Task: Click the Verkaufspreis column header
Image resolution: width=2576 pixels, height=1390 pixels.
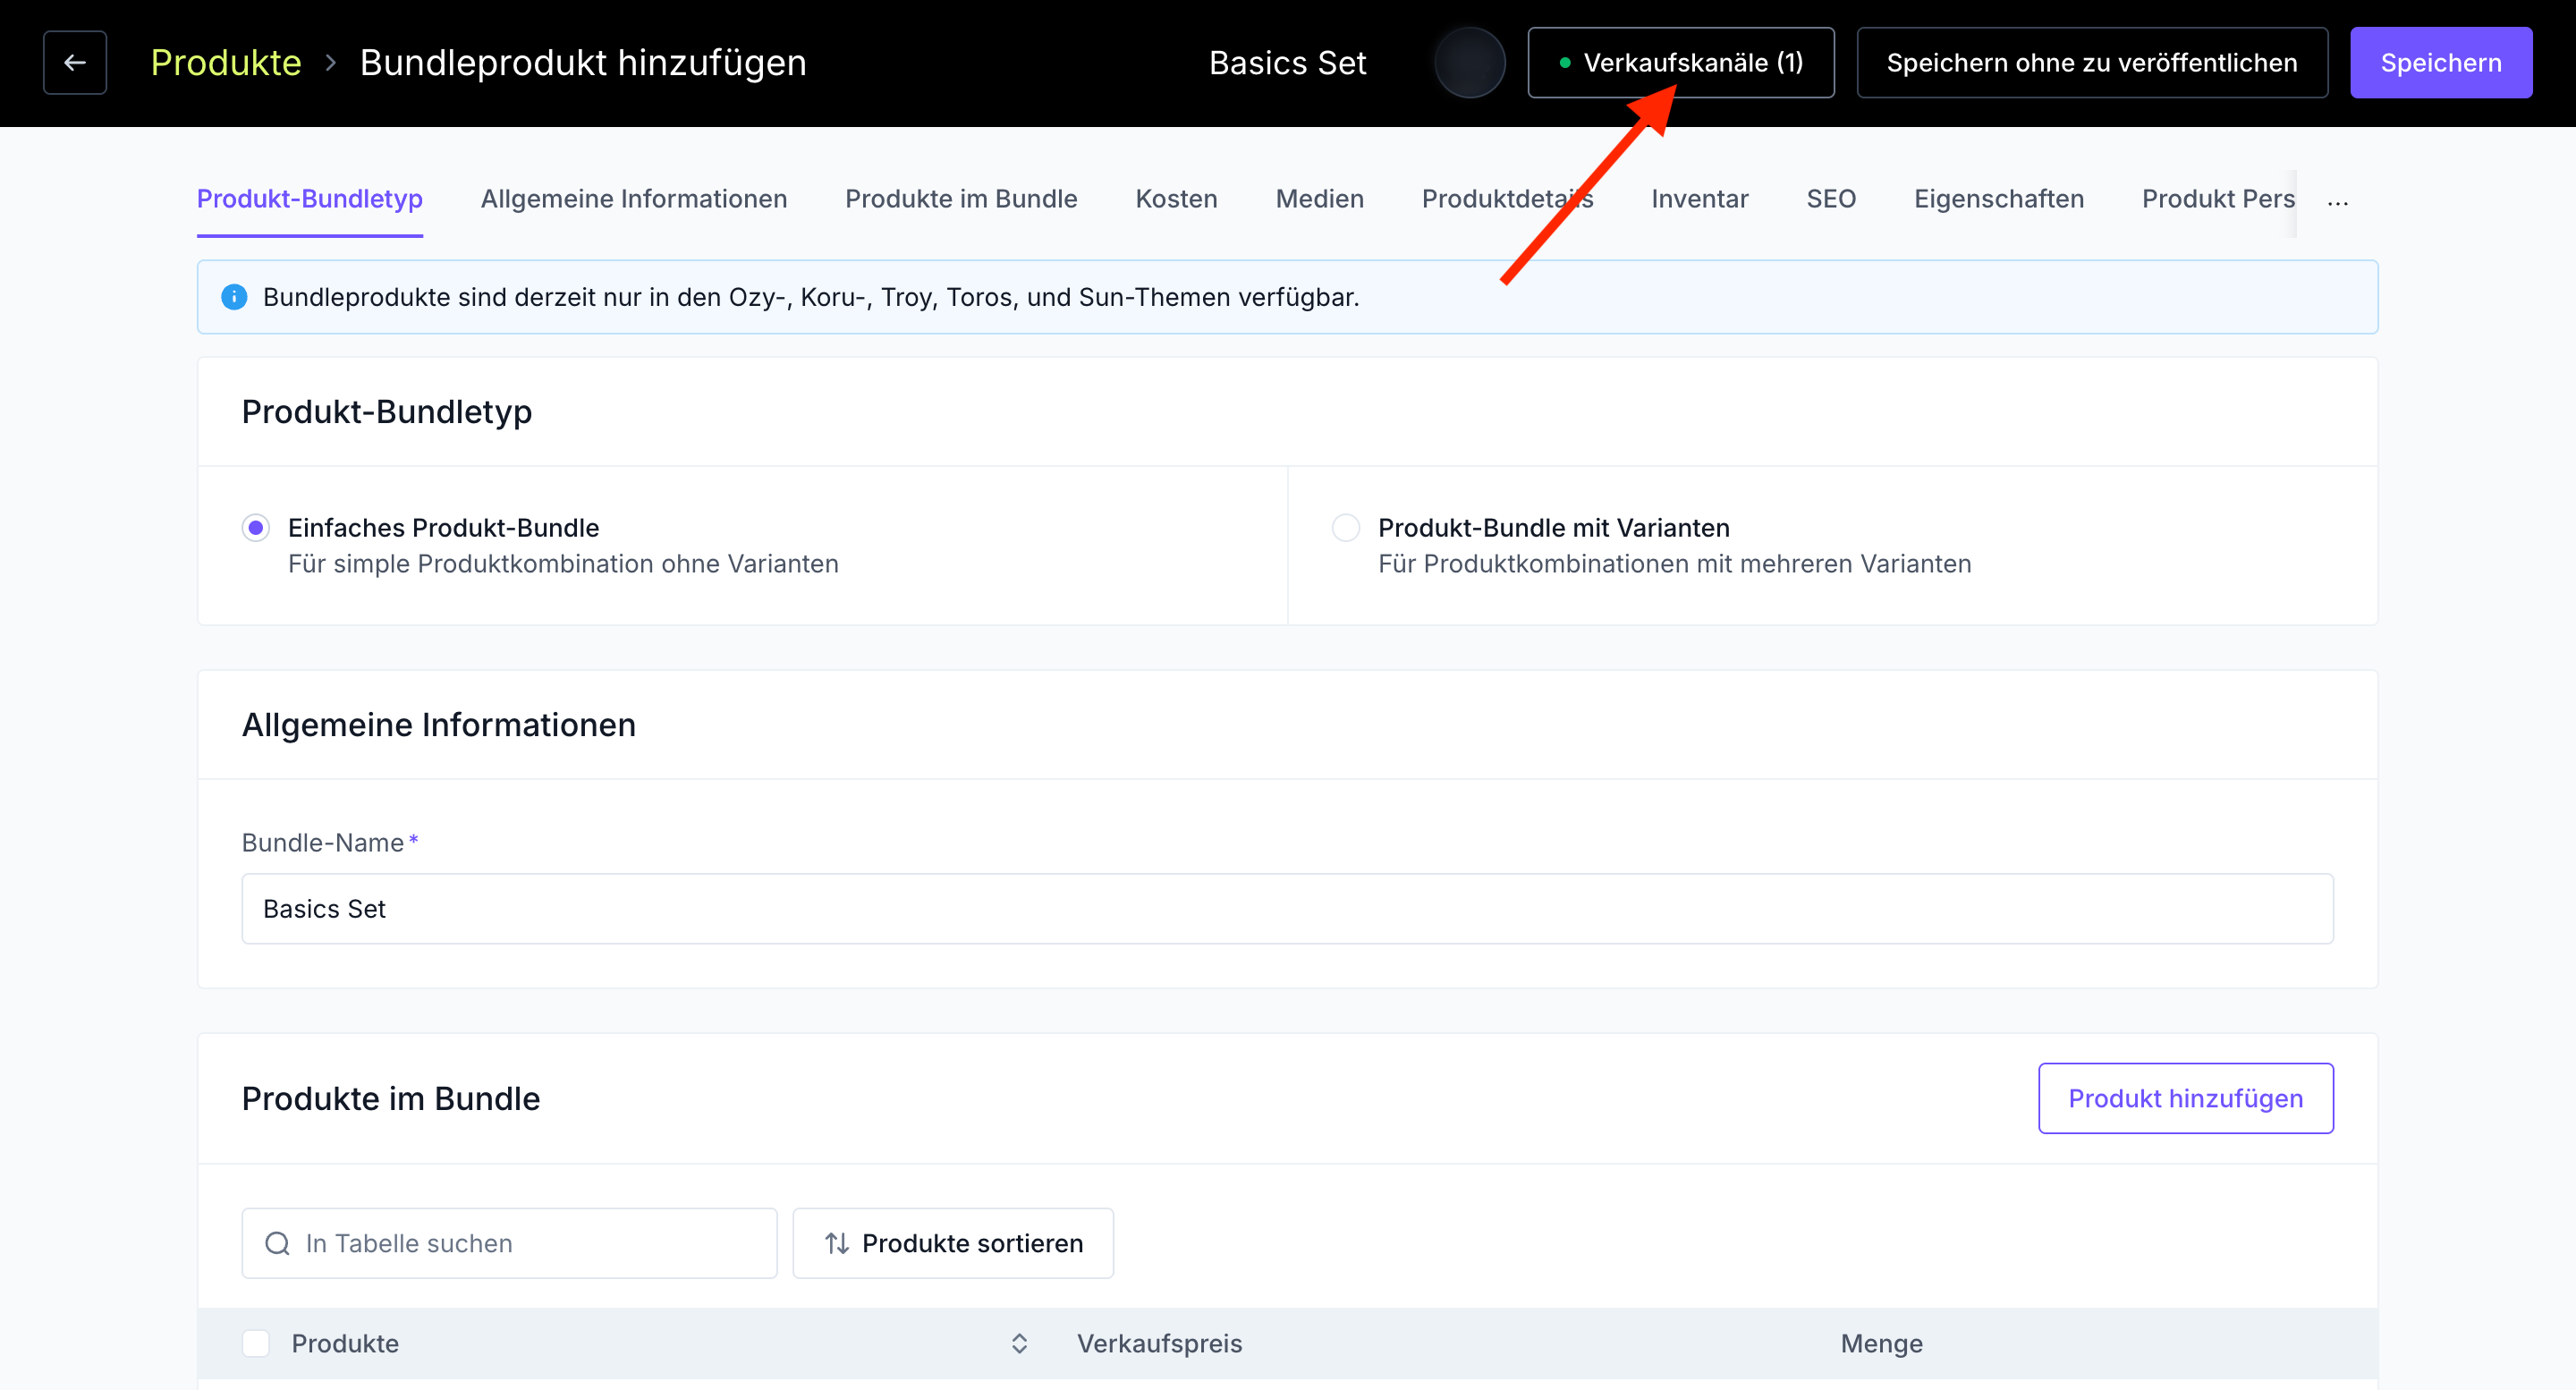Action: tap(1159, 1343)
